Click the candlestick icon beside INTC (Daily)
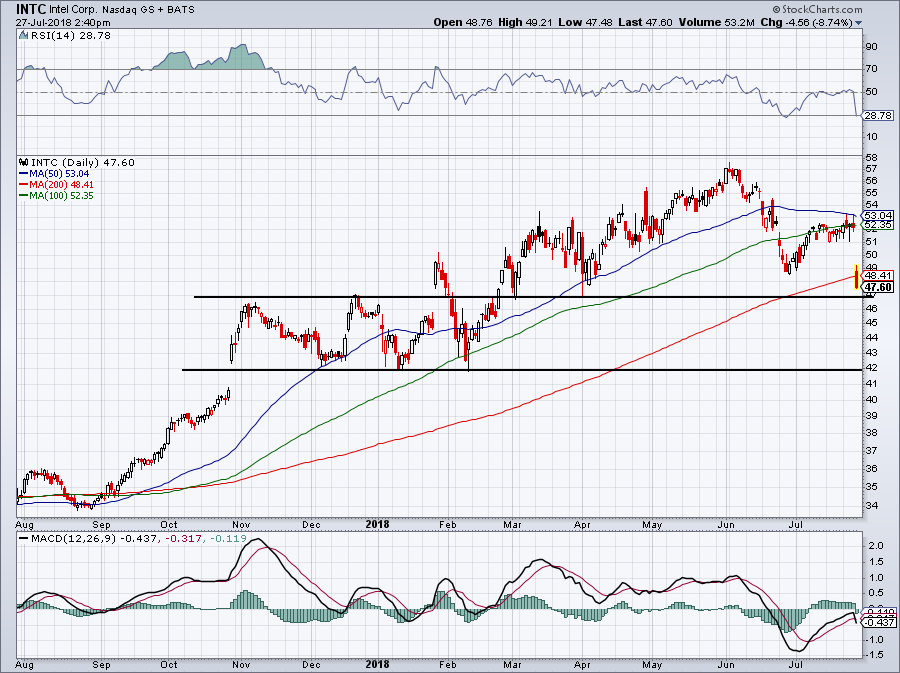The height and width of the screenshot is (673, 900). 24,162
